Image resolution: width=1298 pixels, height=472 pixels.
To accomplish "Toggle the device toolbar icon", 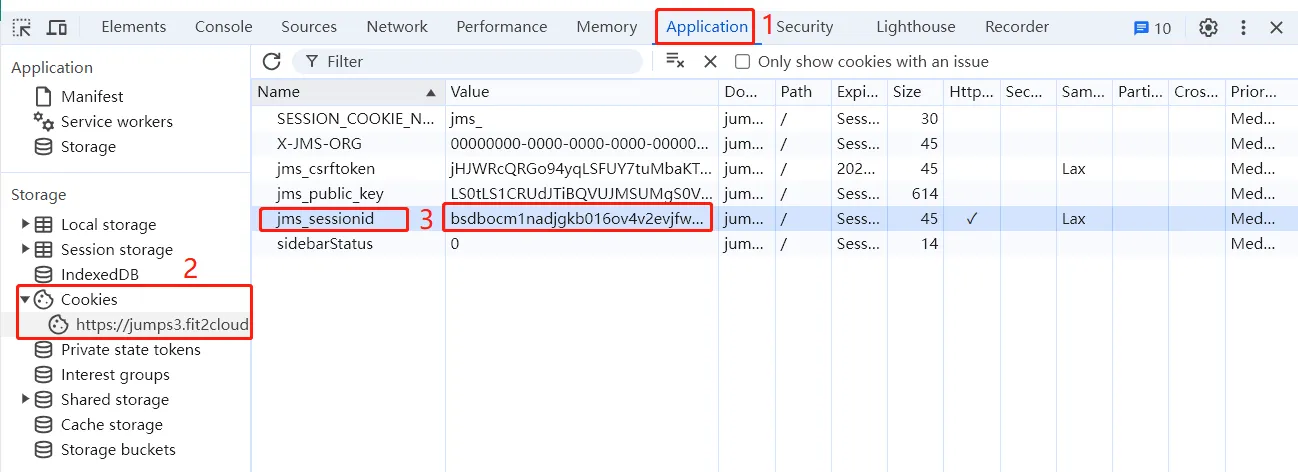I will [x=58, y=27].
